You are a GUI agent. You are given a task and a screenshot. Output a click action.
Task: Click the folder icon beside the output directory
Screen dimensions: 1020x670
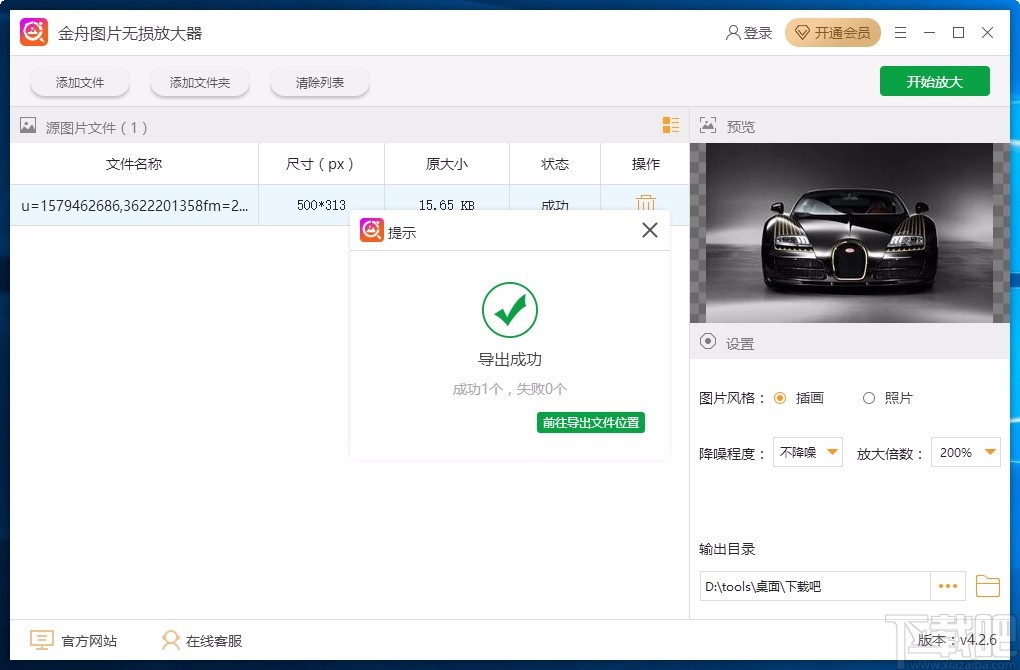click(x=988, y=586)
